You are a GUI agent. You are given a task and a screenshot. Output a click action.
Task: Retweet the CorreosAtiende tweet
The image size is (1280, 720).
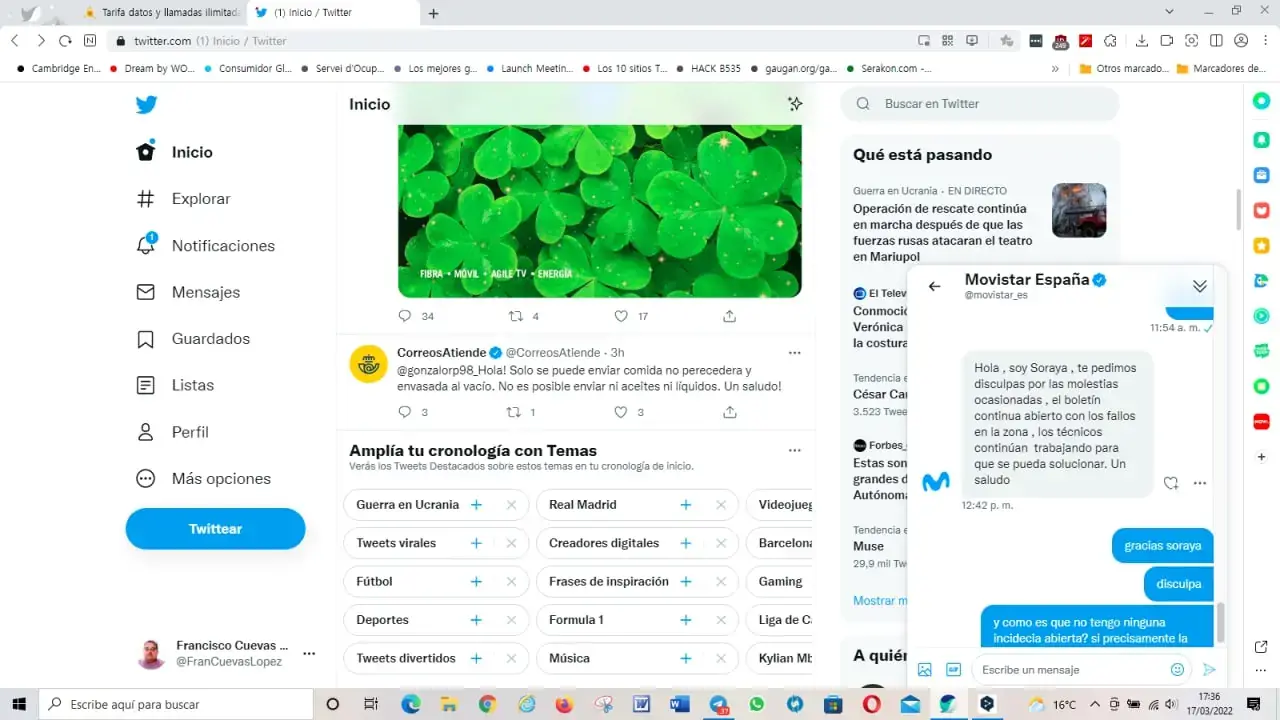[x=516, y=412]
